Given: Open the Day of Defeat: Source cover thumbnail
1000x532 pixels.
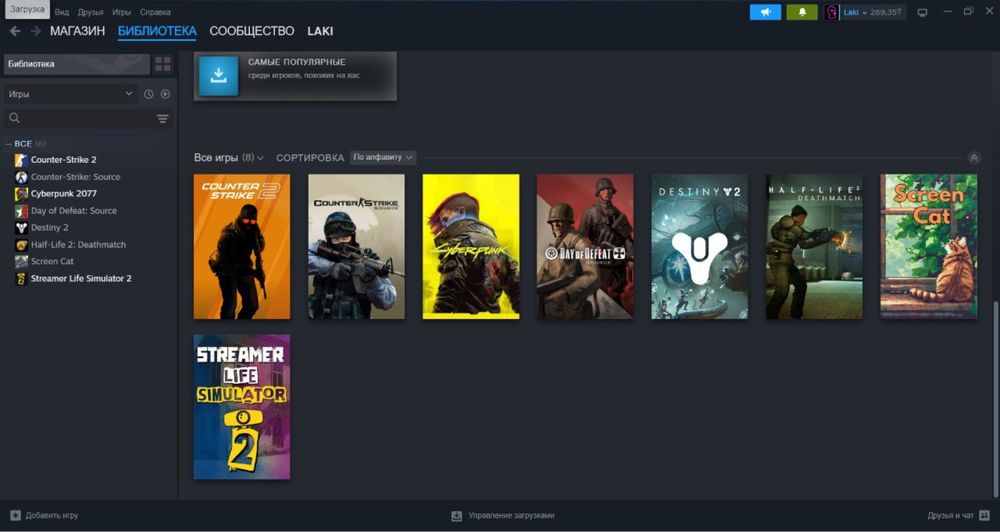Looking at the screenshot, I should (x=585, y=246).
